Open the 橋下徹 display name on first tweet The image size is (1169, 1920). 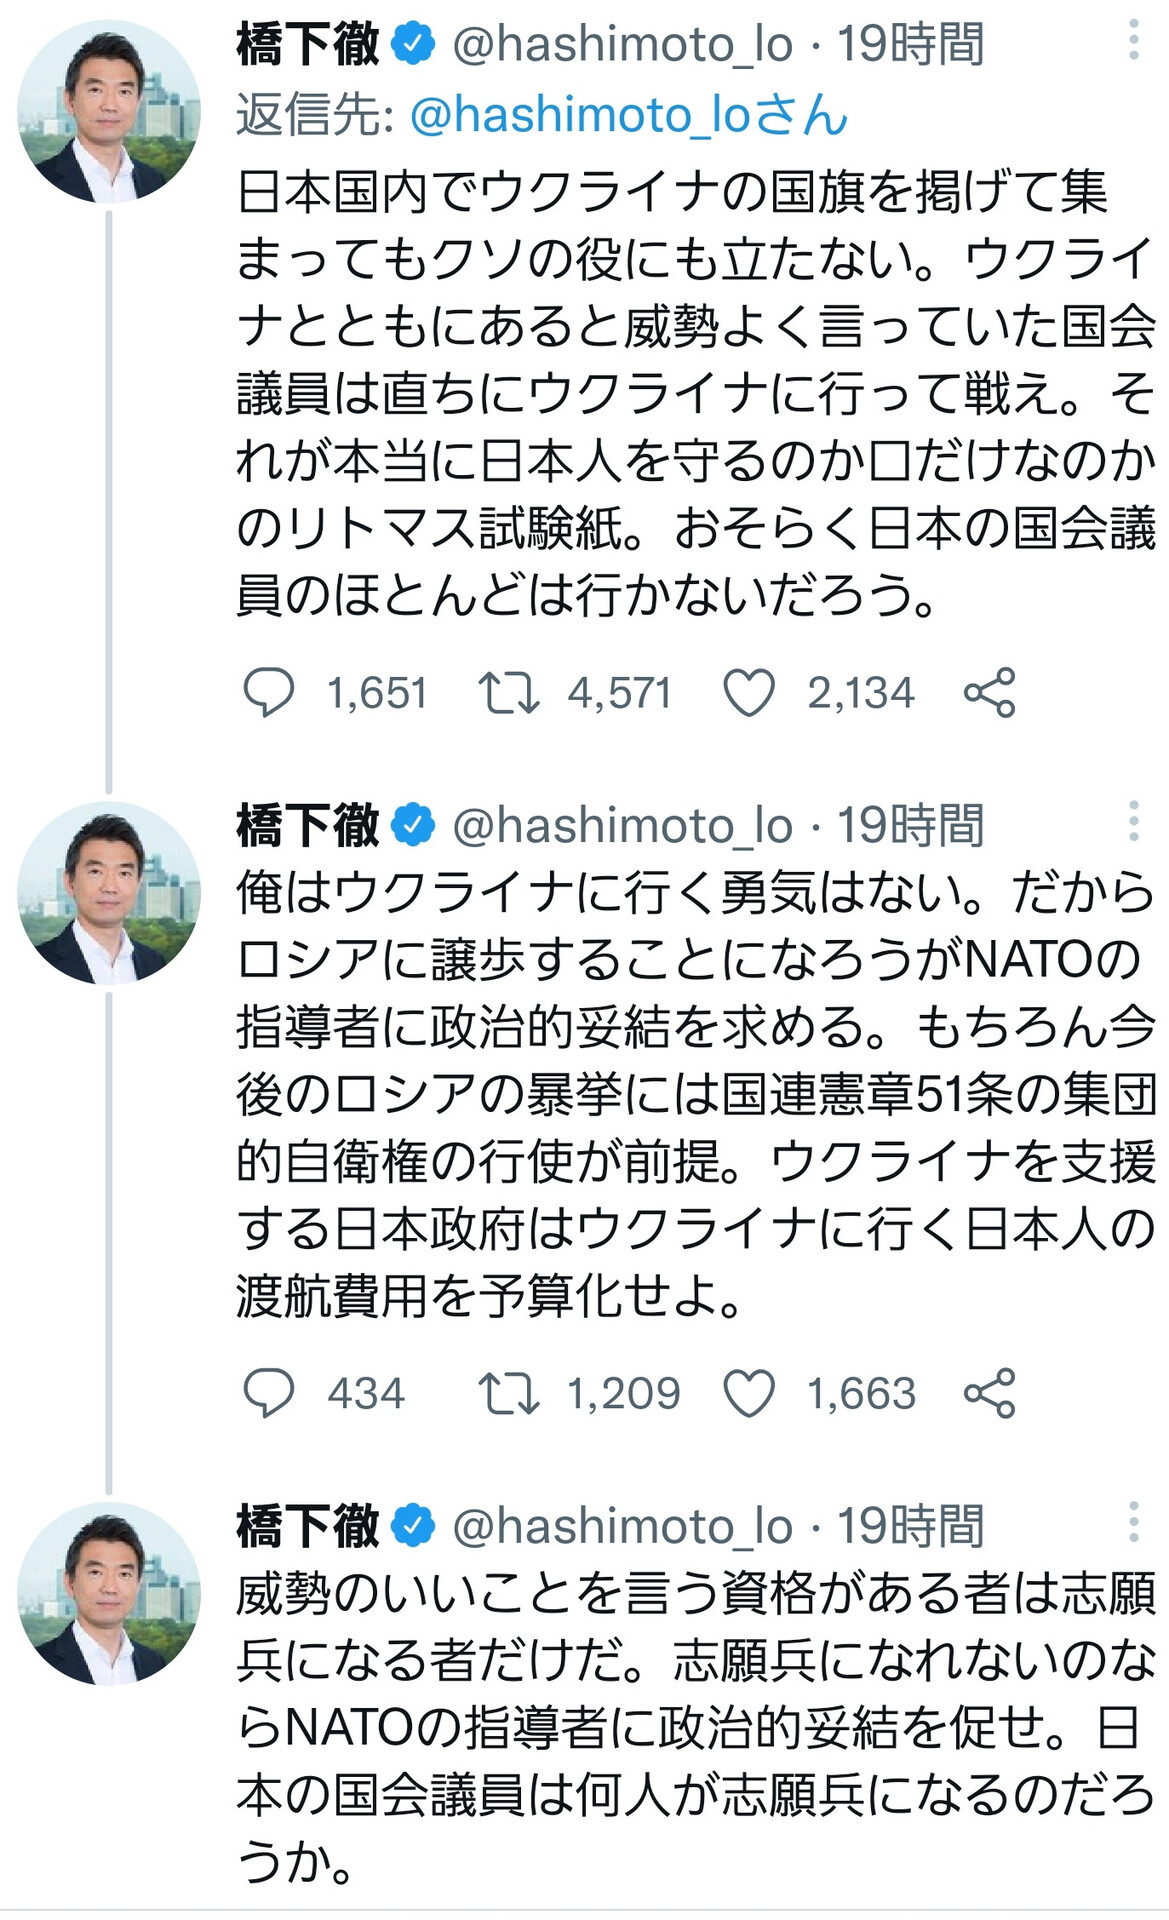308,44
